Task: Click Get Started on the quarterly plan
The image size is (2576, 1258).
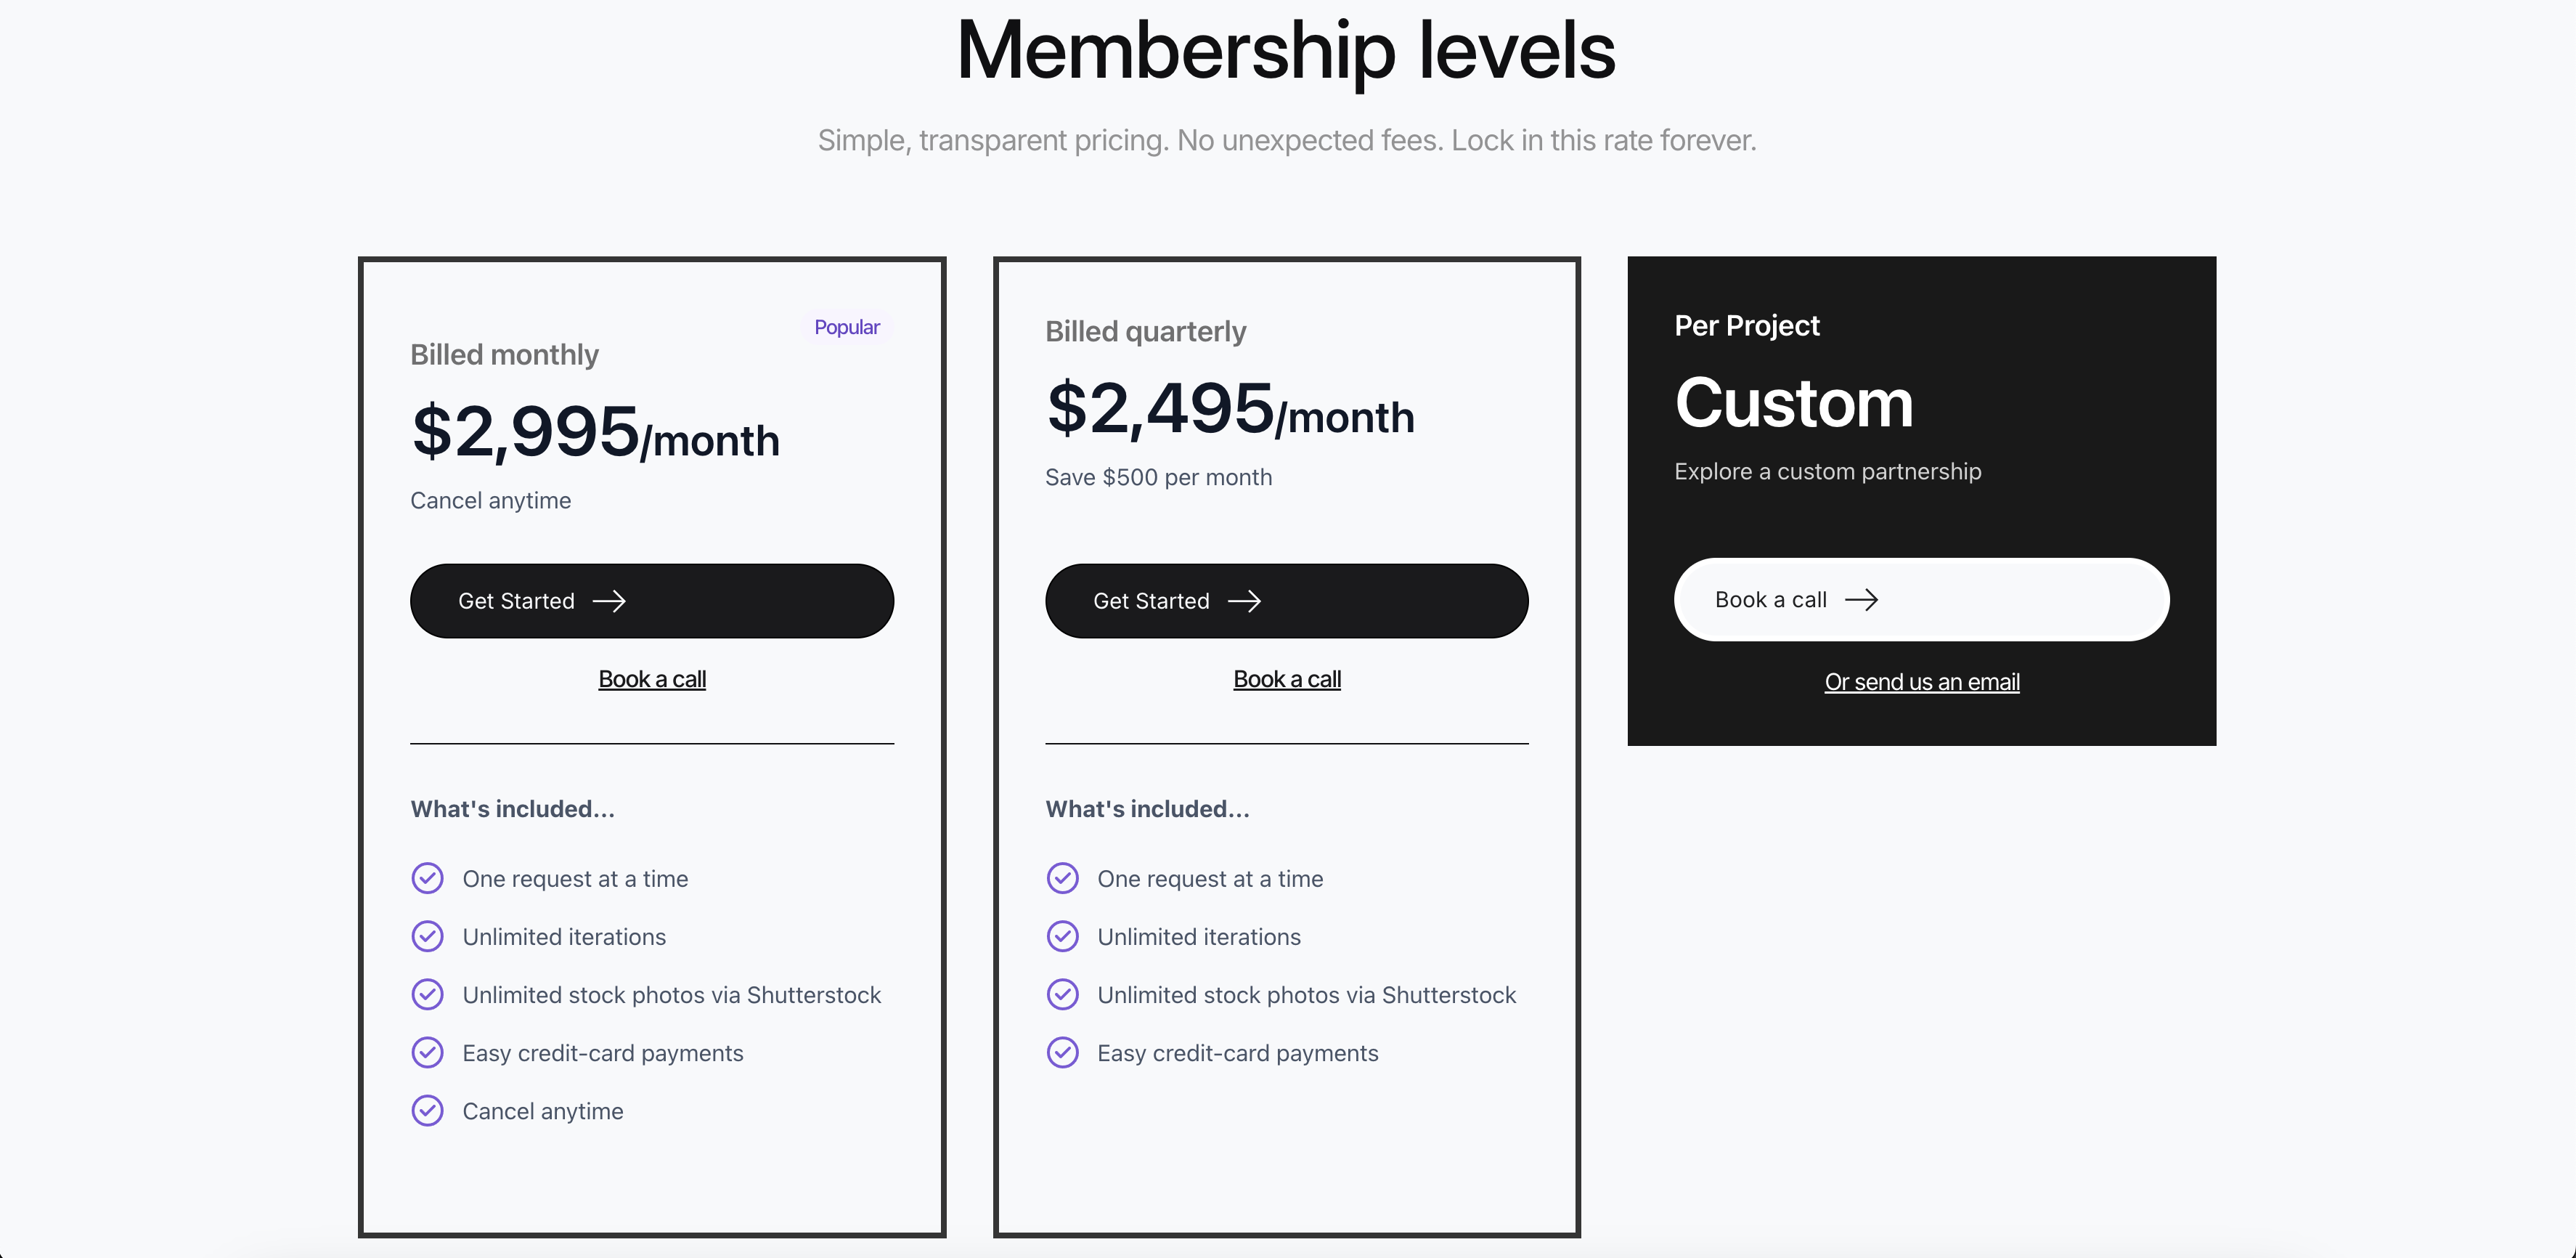Action: [x=1287, y=601]
